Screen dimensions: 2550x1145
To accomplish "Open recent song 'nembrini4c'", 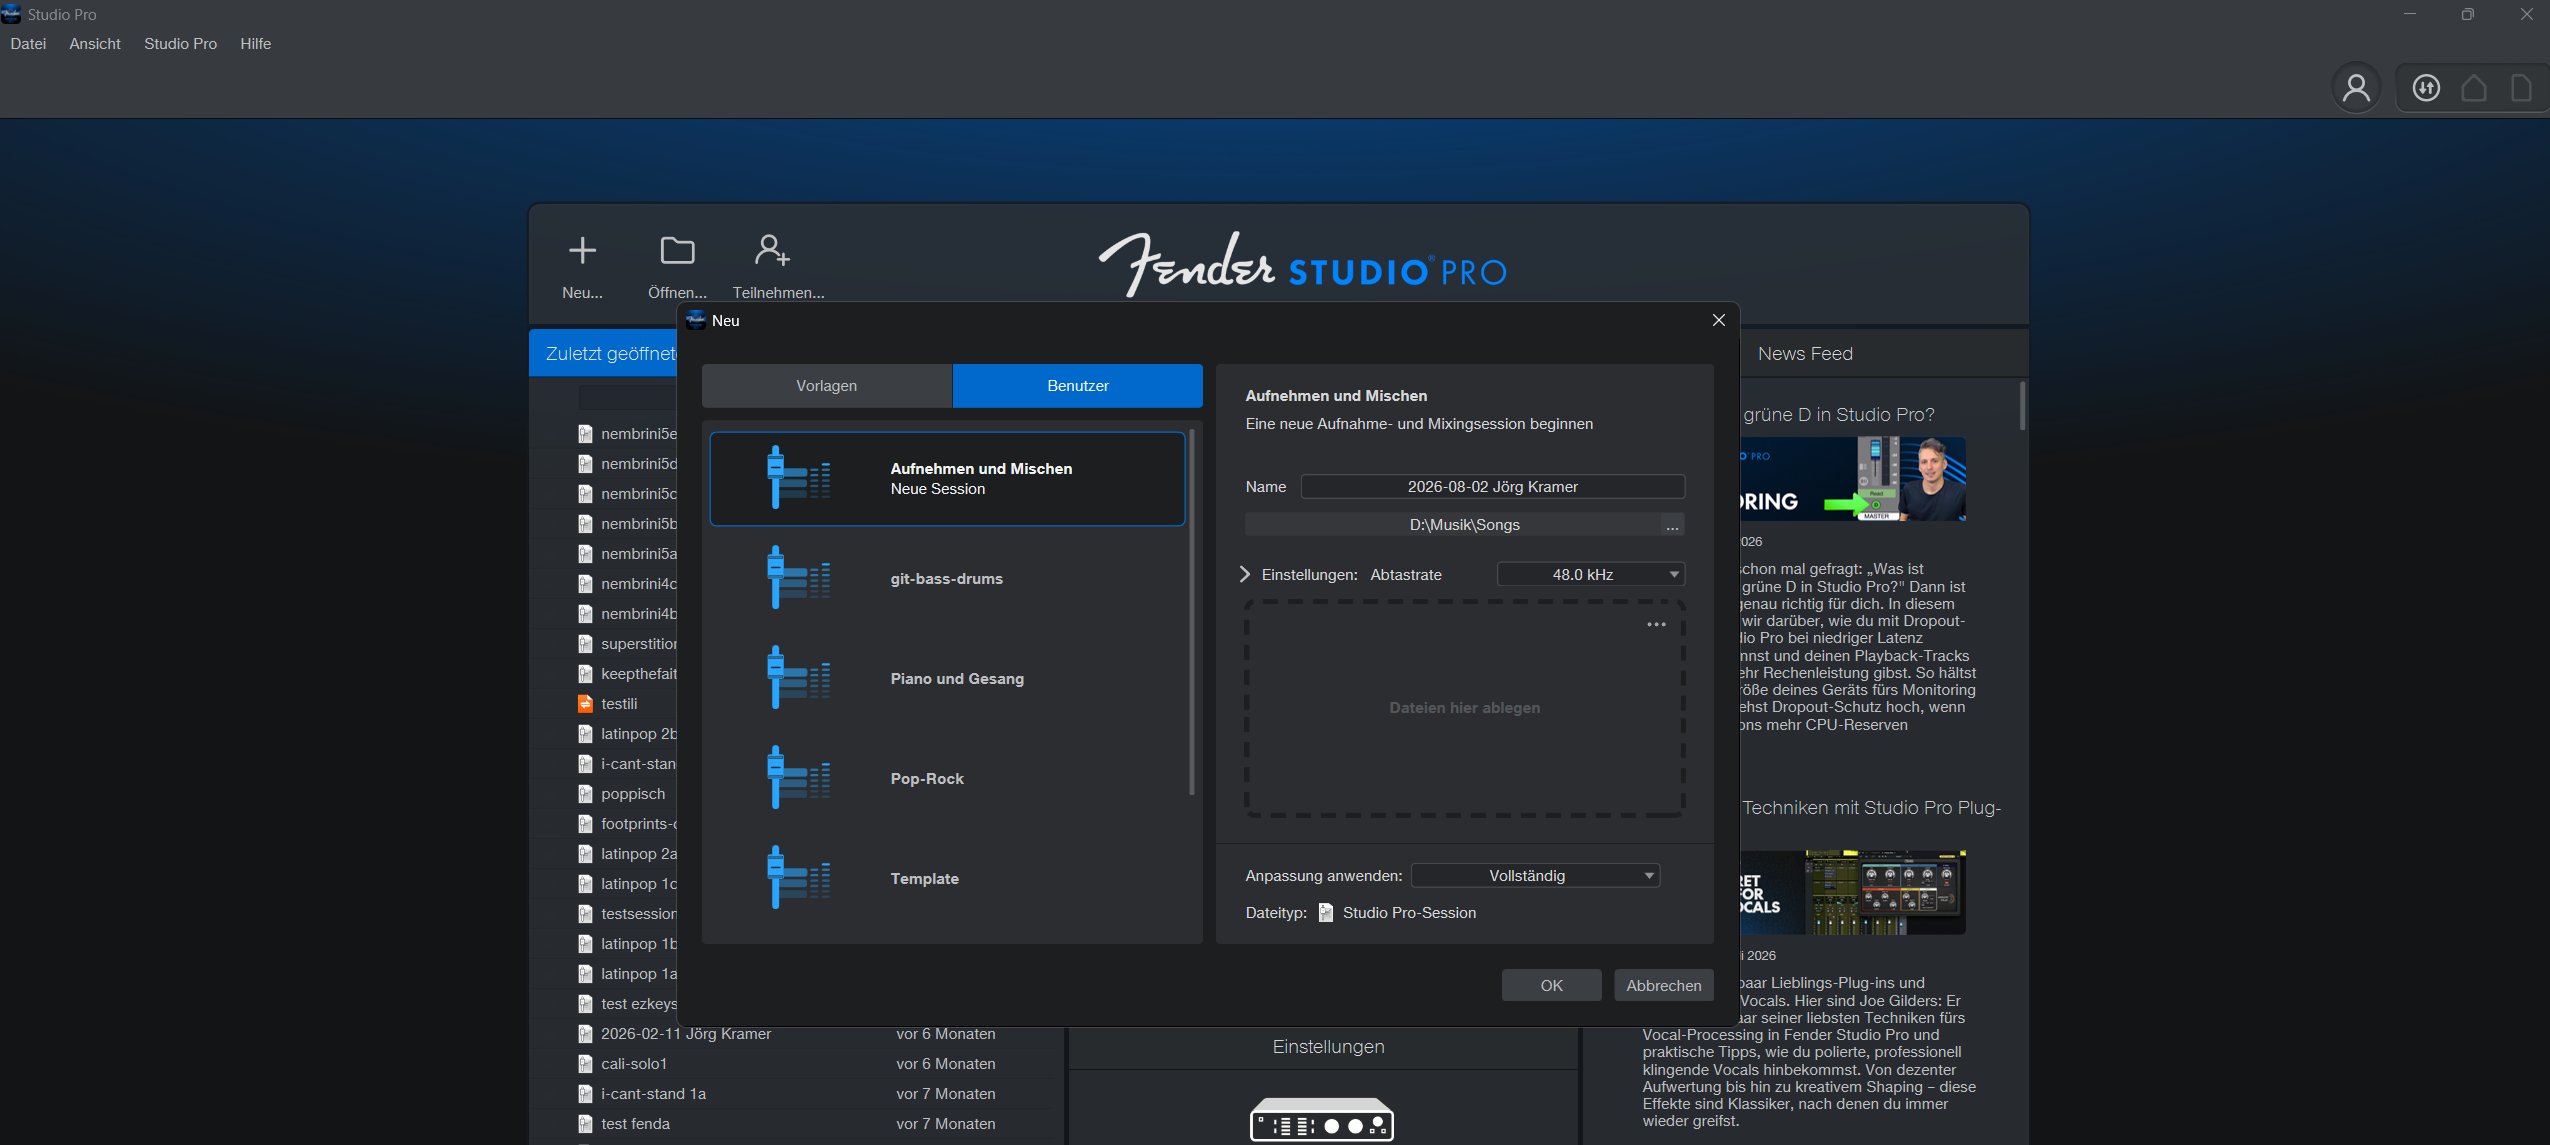I will [638, 584].
